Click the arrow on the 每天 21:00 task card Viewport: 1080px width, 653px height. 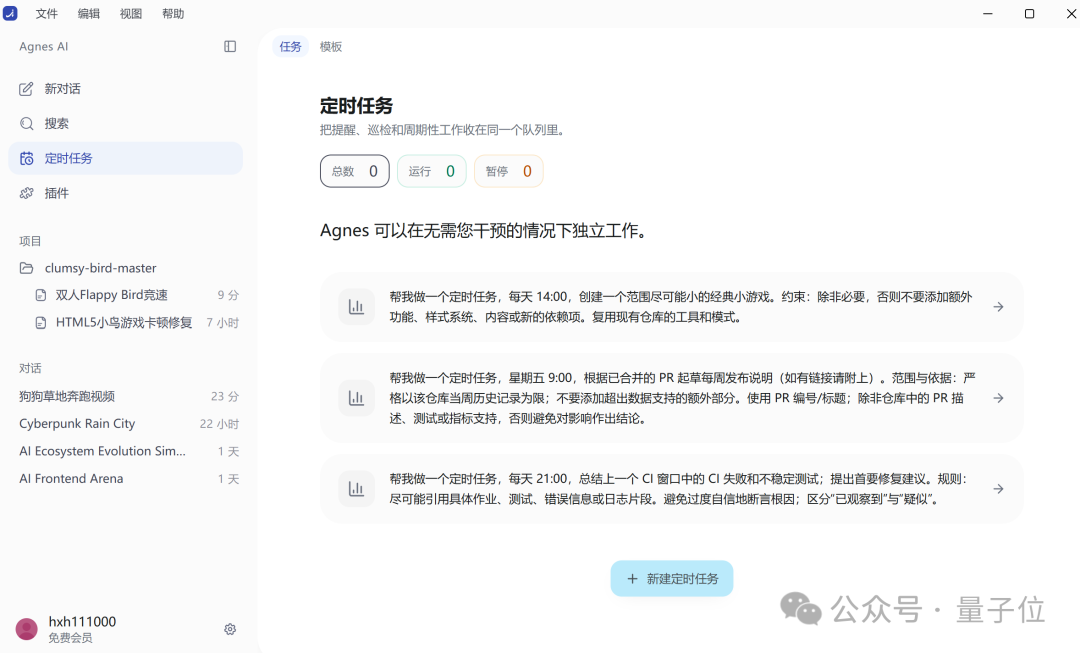point(998,488)
